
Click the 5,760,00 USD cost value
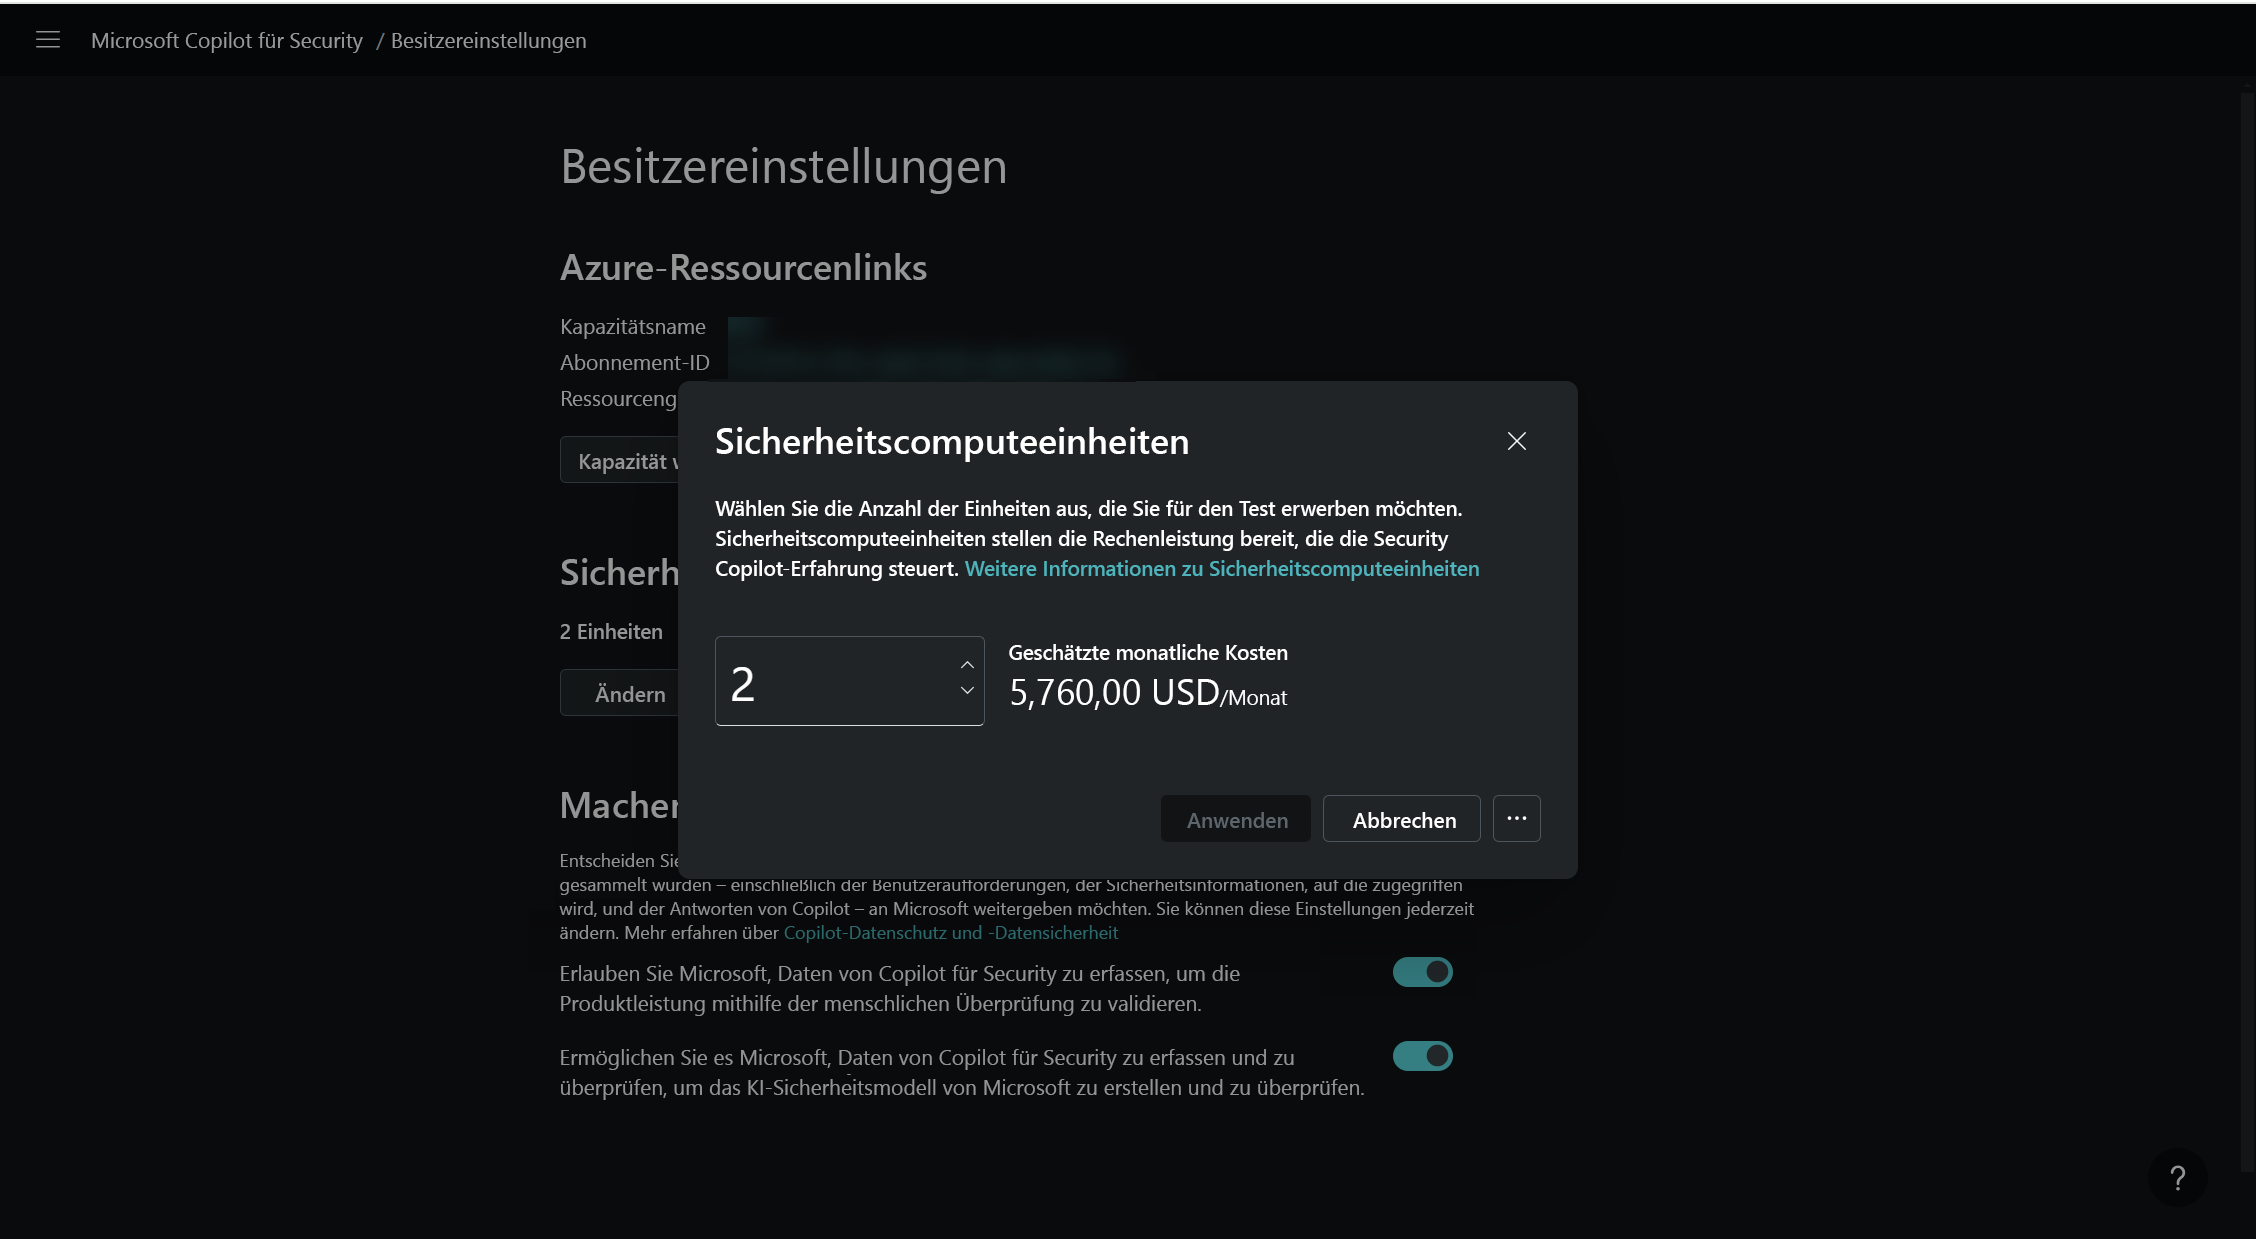click(x=1114, y=692)
